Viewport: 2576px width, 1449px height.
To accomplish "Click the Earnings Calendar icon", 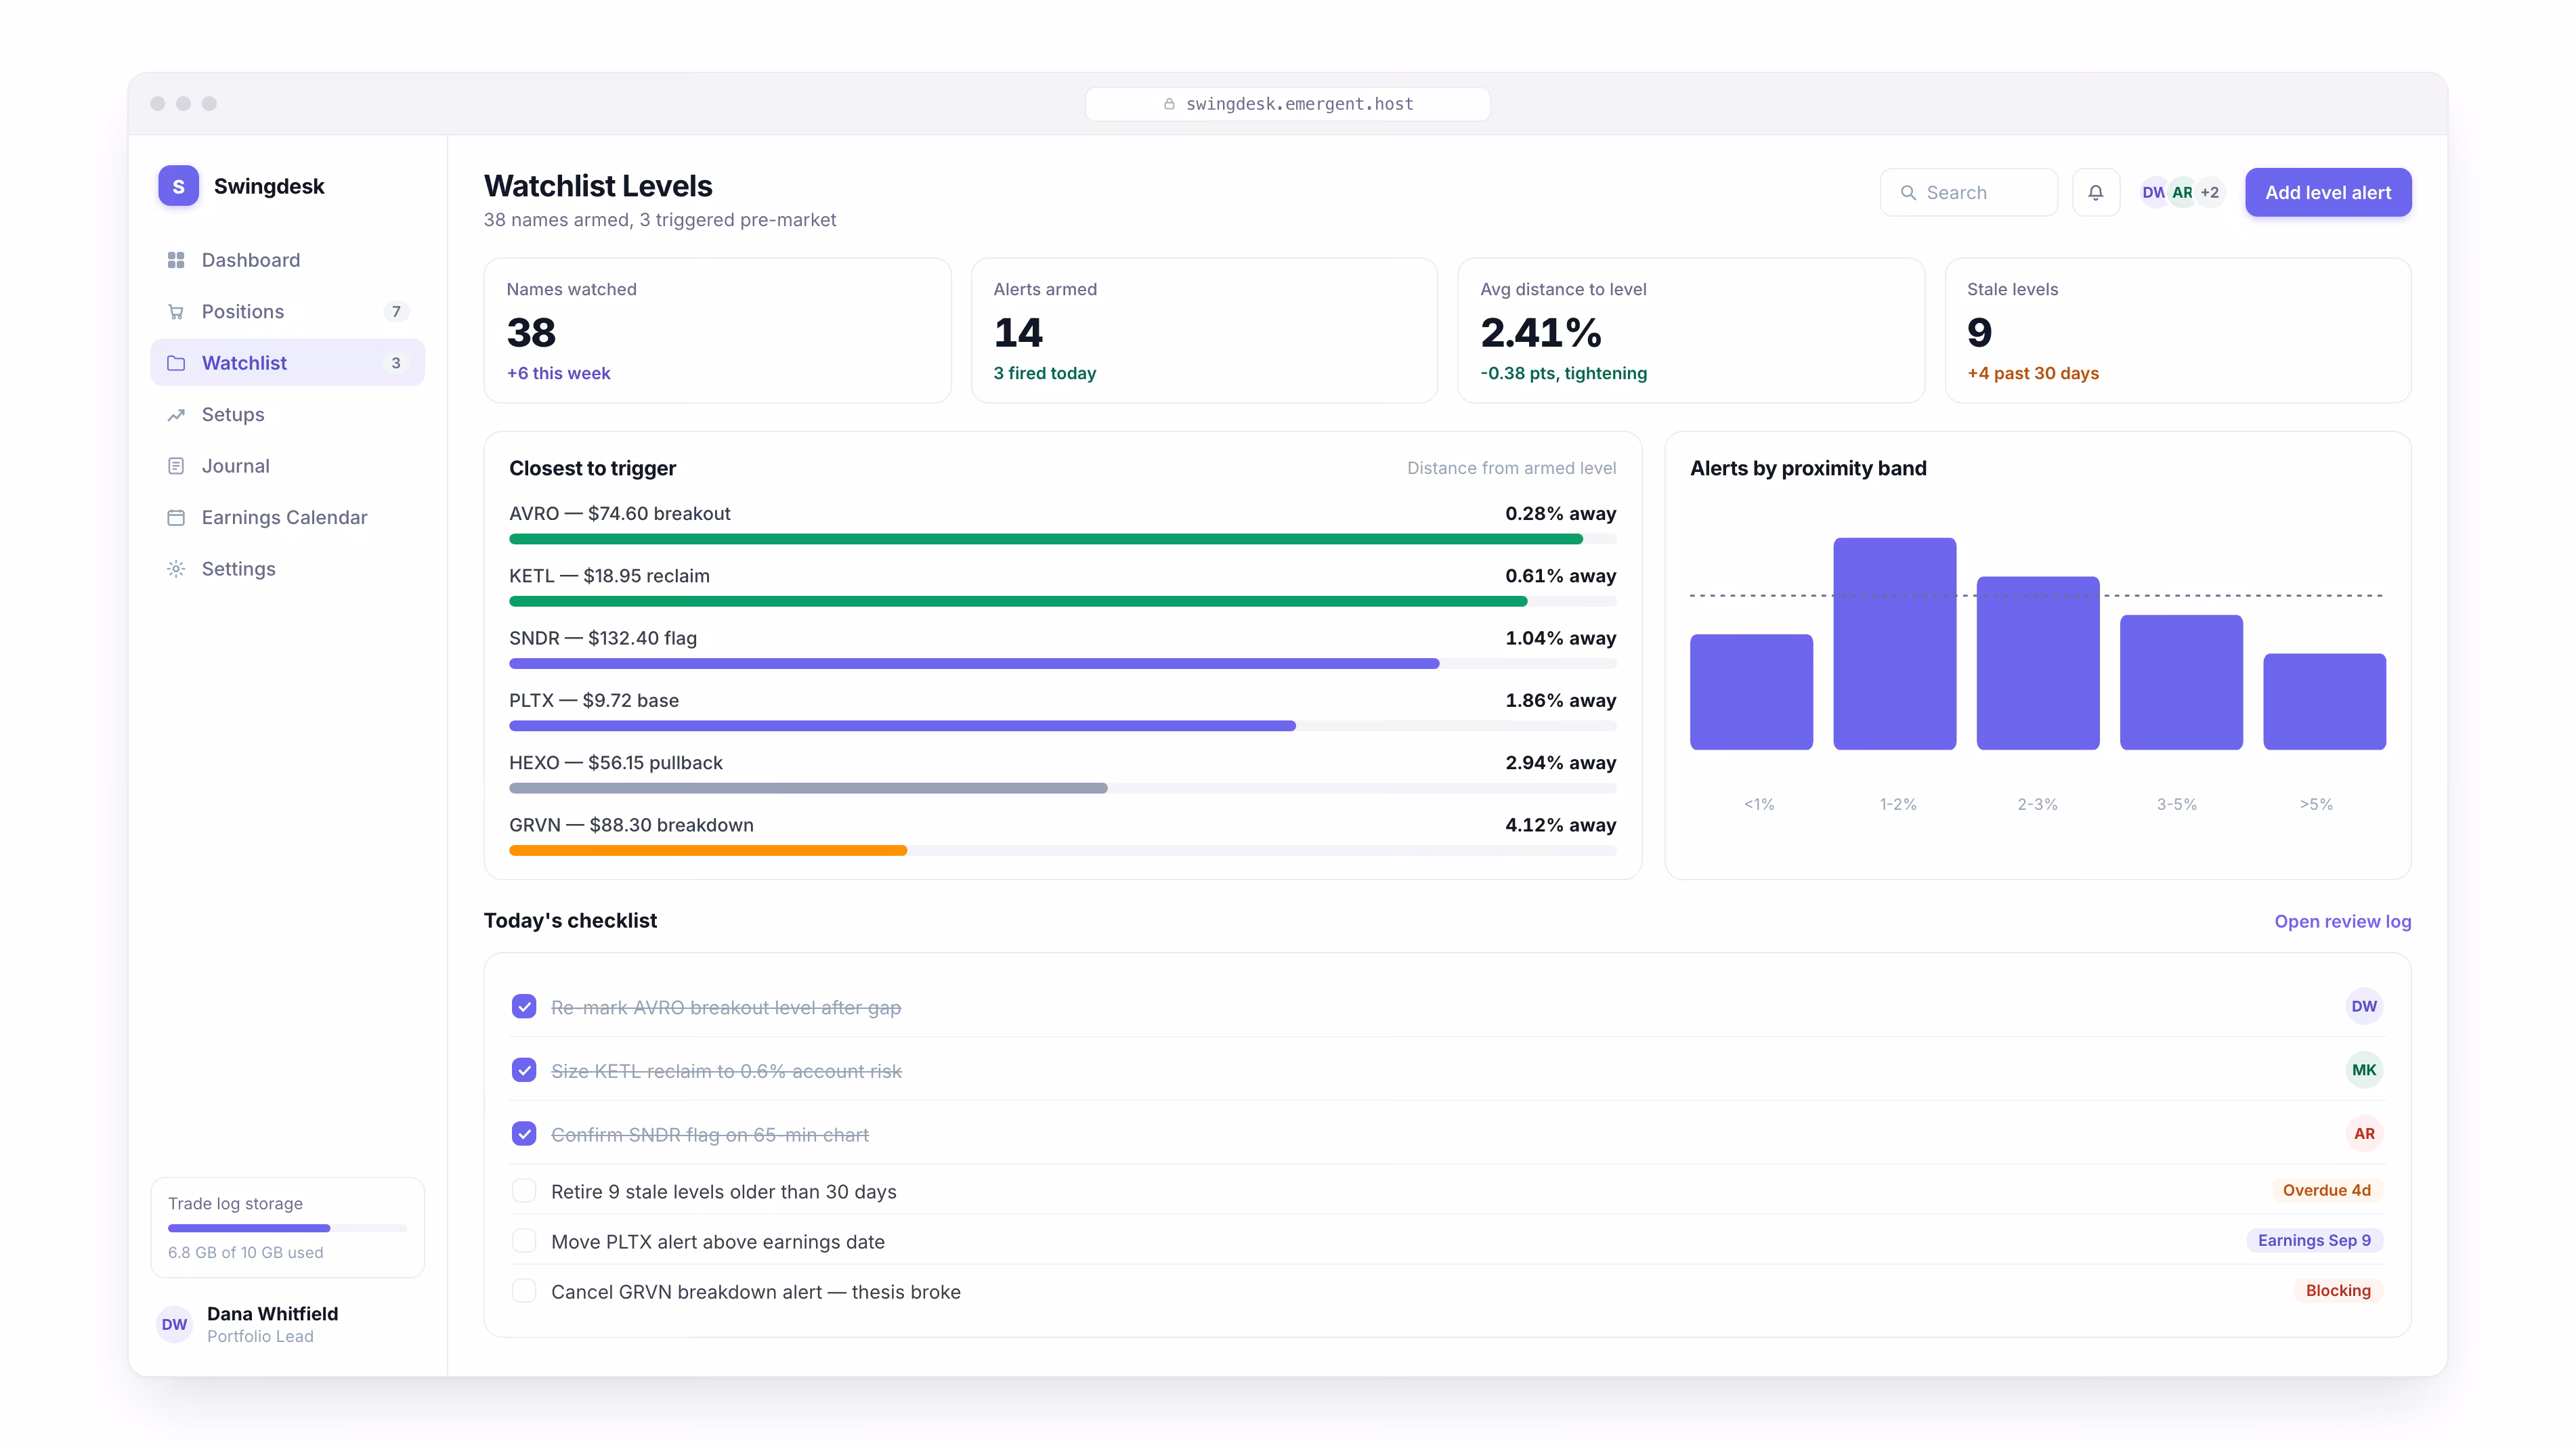I will (176, 518).
